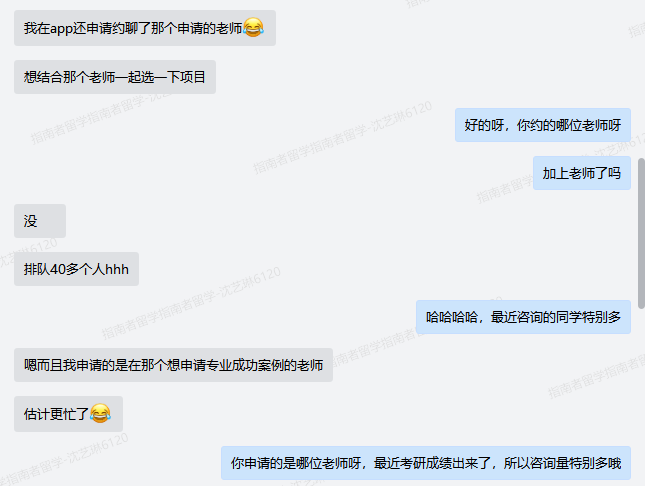Click the short gray message 没

coord(40,221)
